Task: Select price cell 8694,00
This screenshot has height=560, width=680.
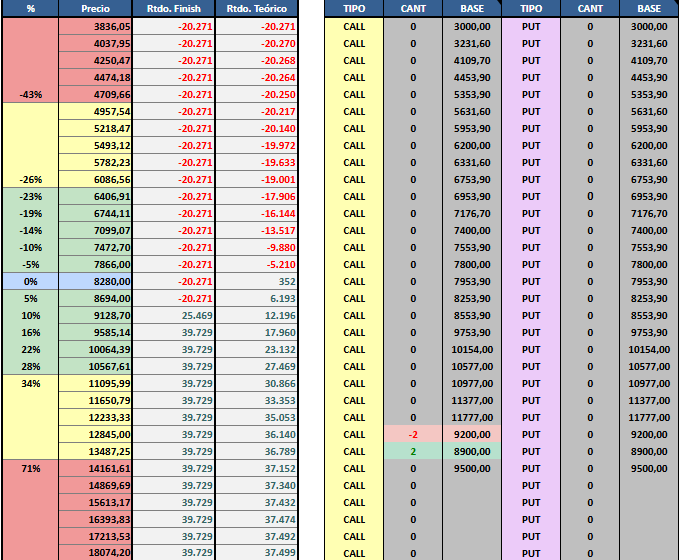Action: (95, 298)
